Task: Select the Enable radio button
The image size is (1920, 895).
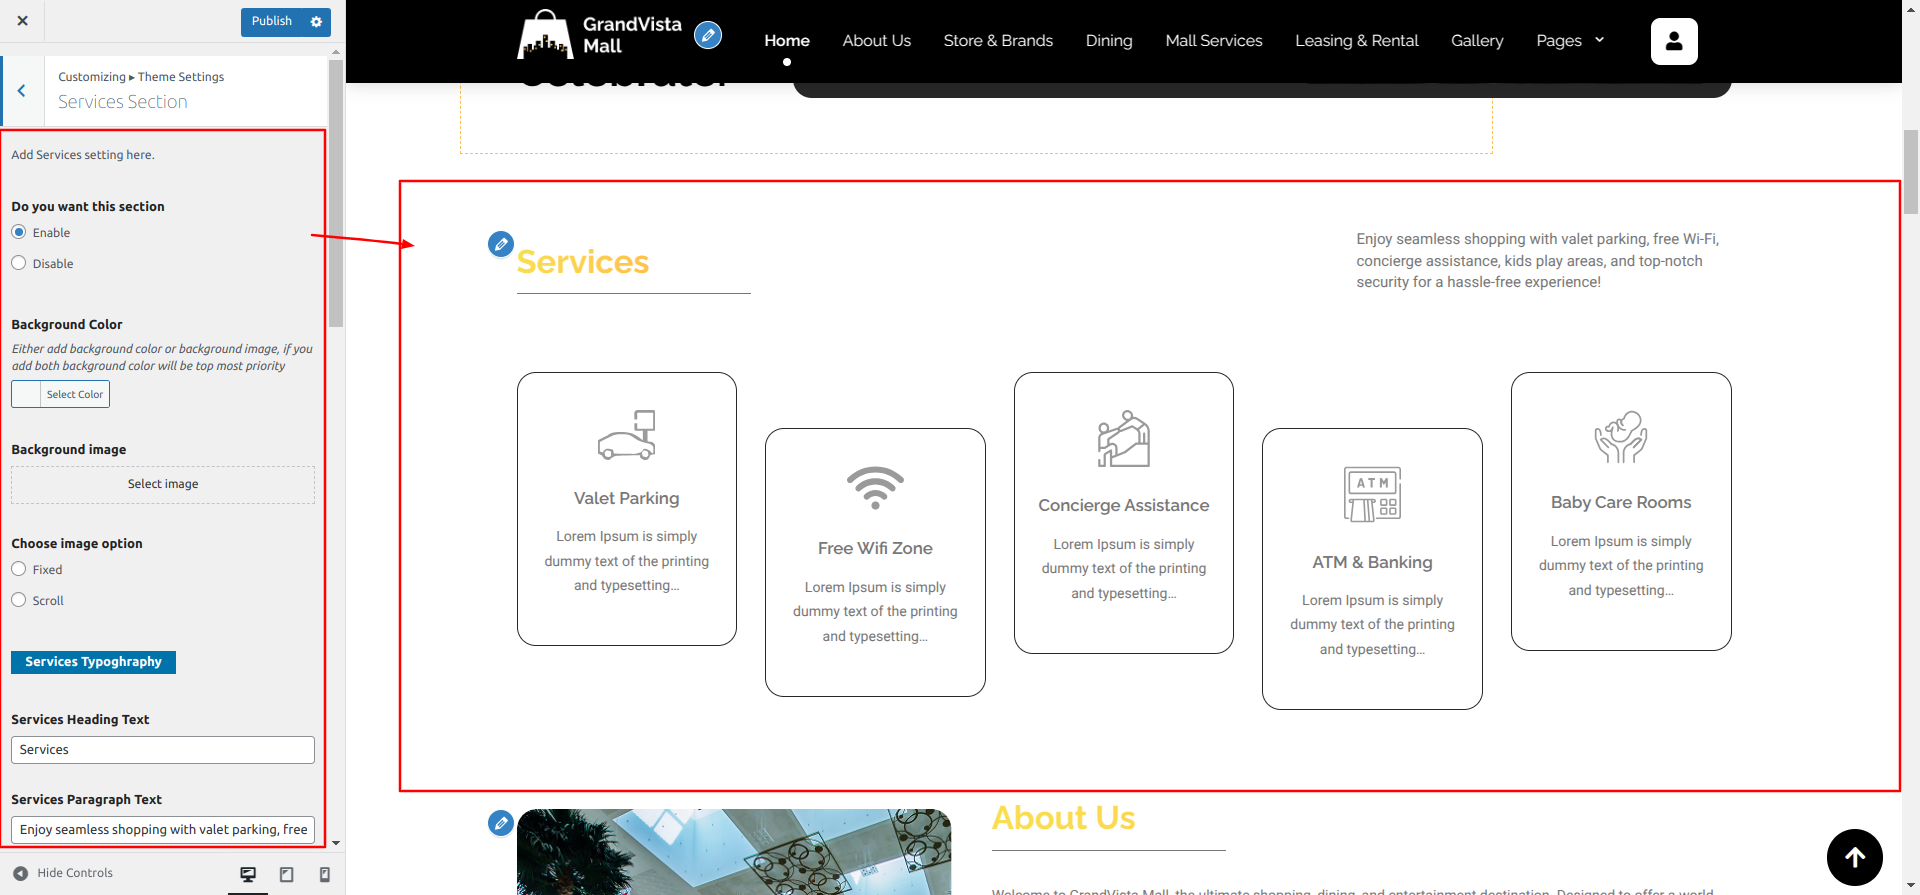Action: pyautogui.click(x=19, y=232)
